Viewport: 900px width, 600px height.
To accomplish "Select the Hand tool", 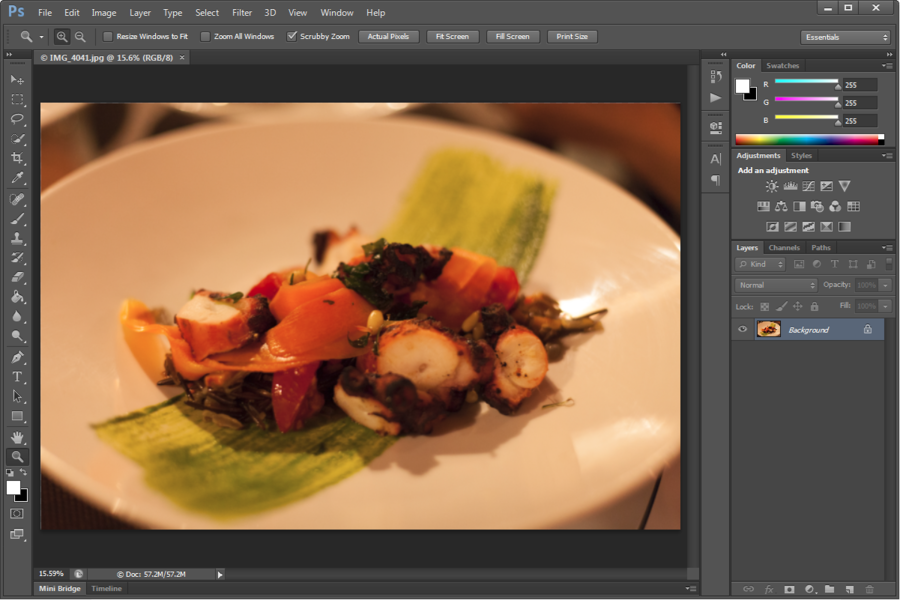I will pos(17,438).
